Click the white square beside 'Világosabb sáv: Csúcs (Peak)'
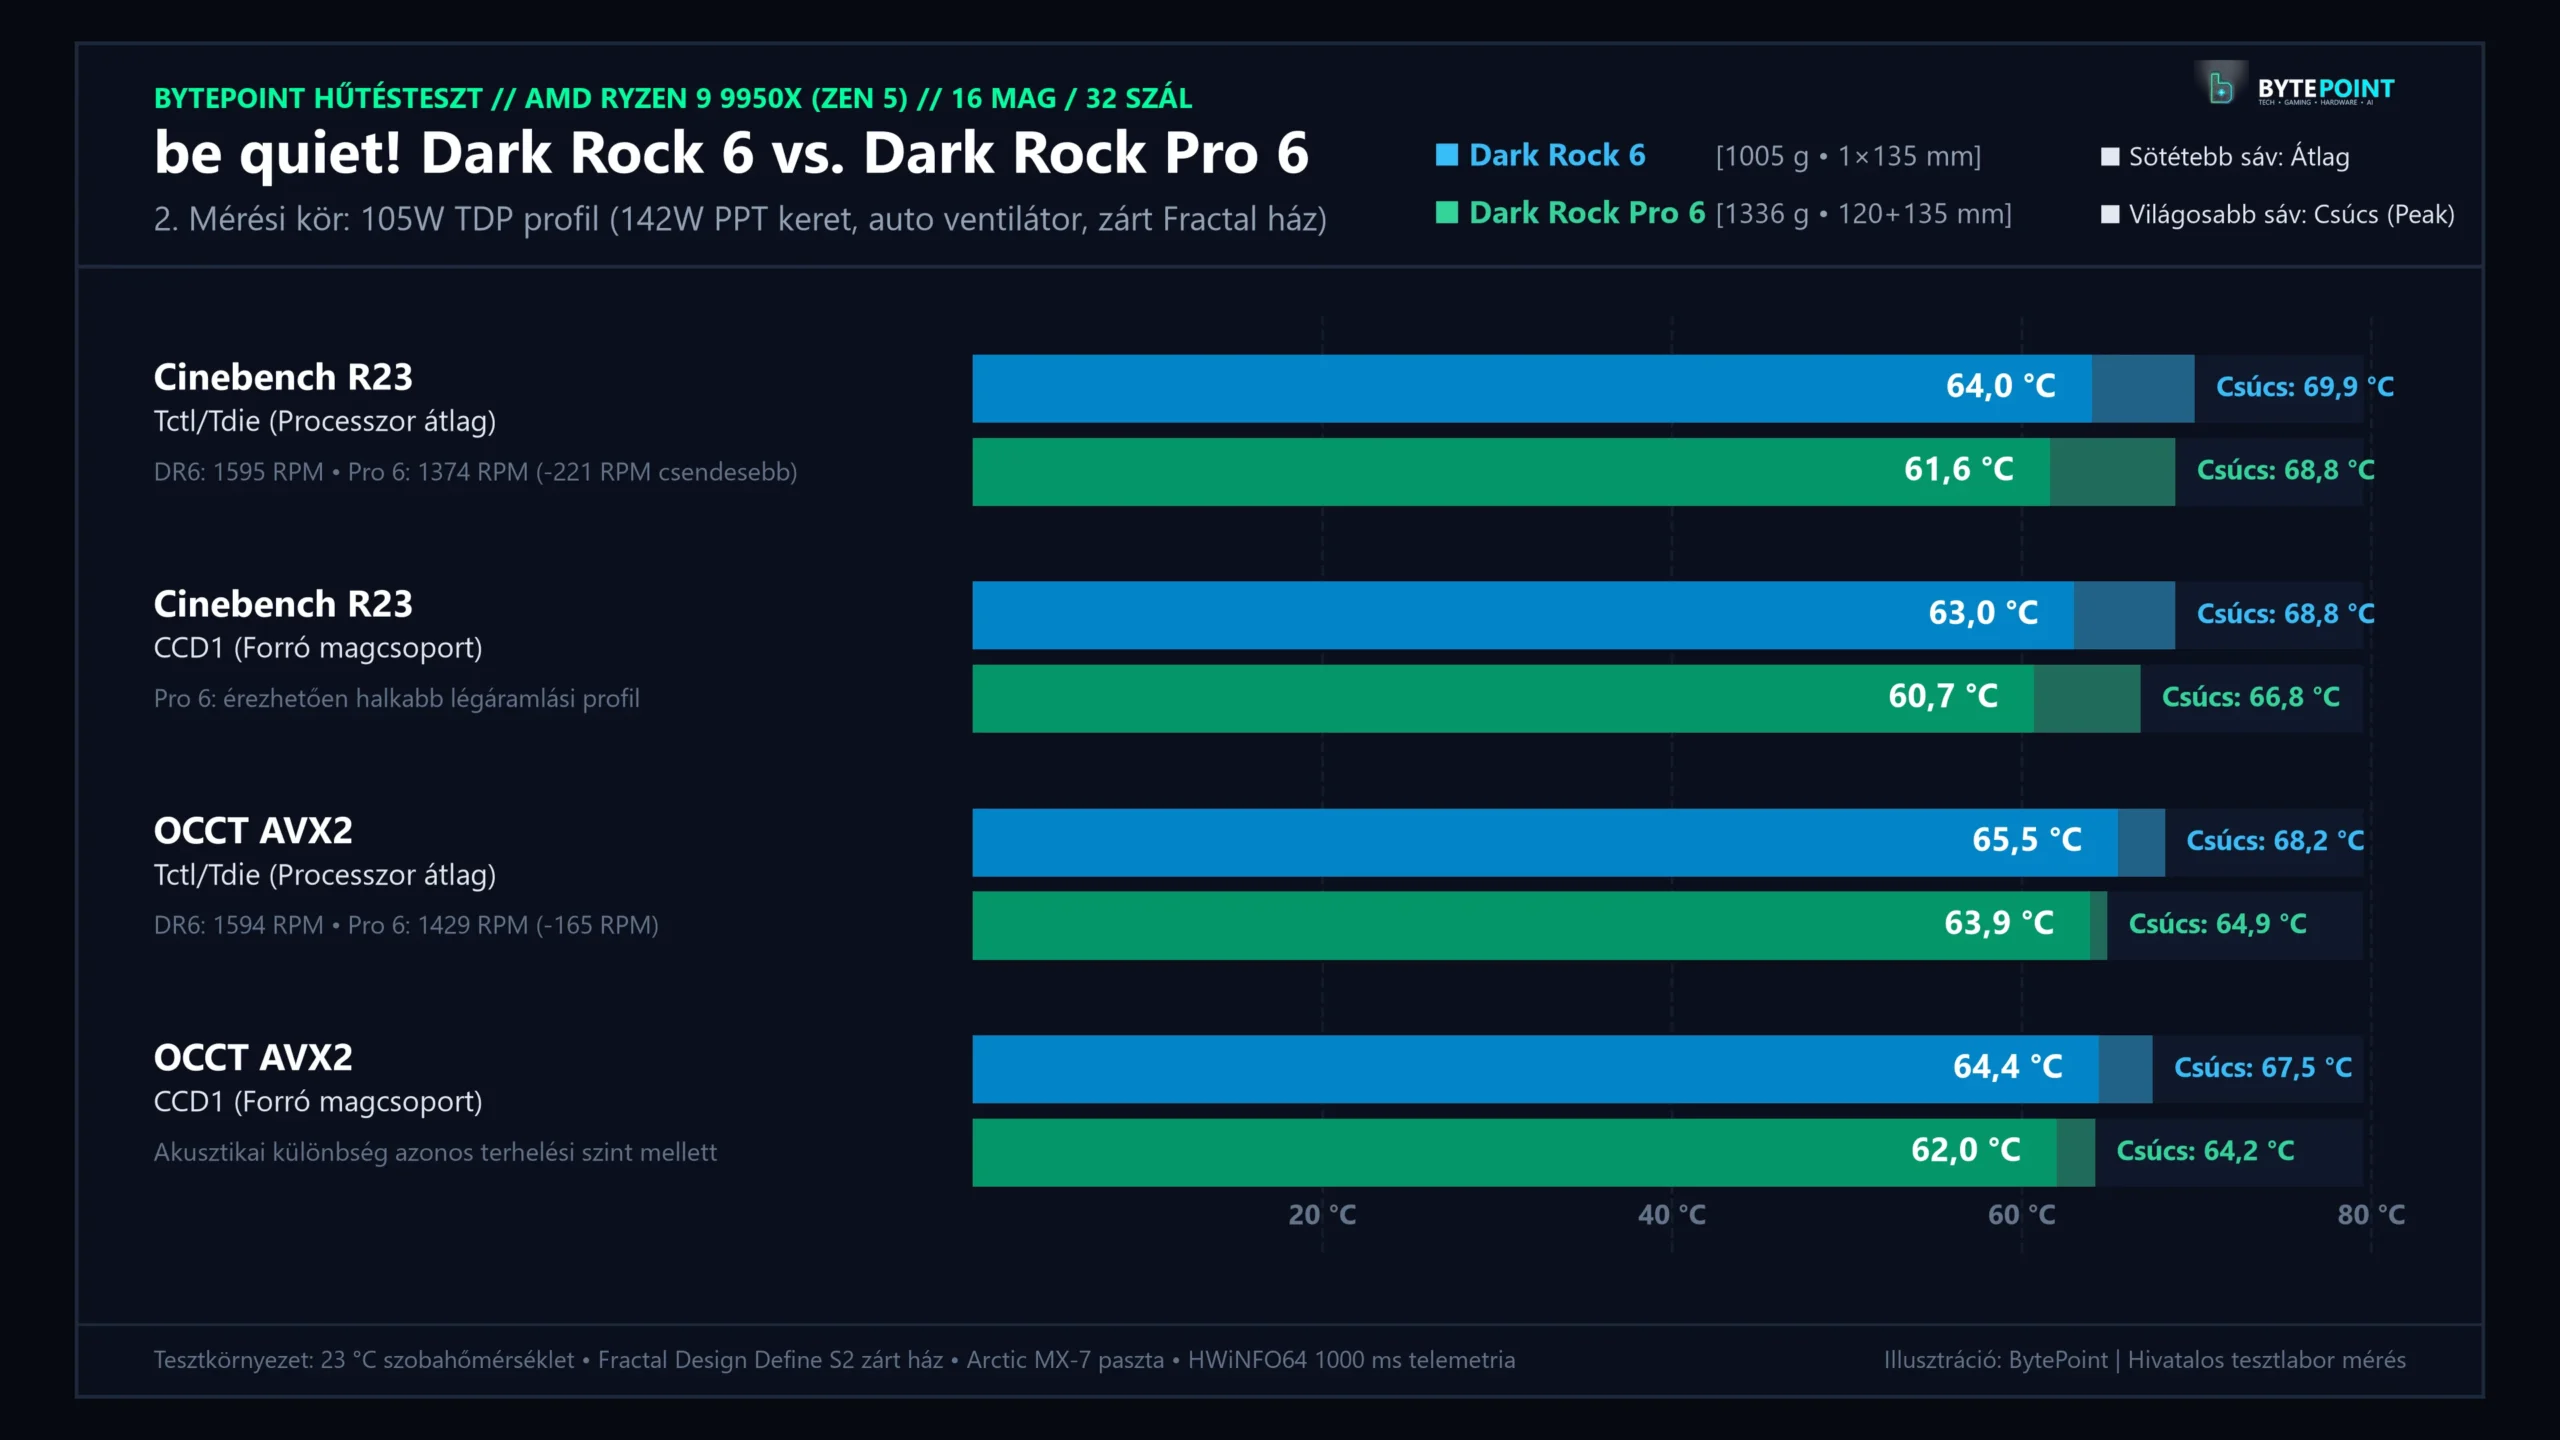 coord(2110,214)
